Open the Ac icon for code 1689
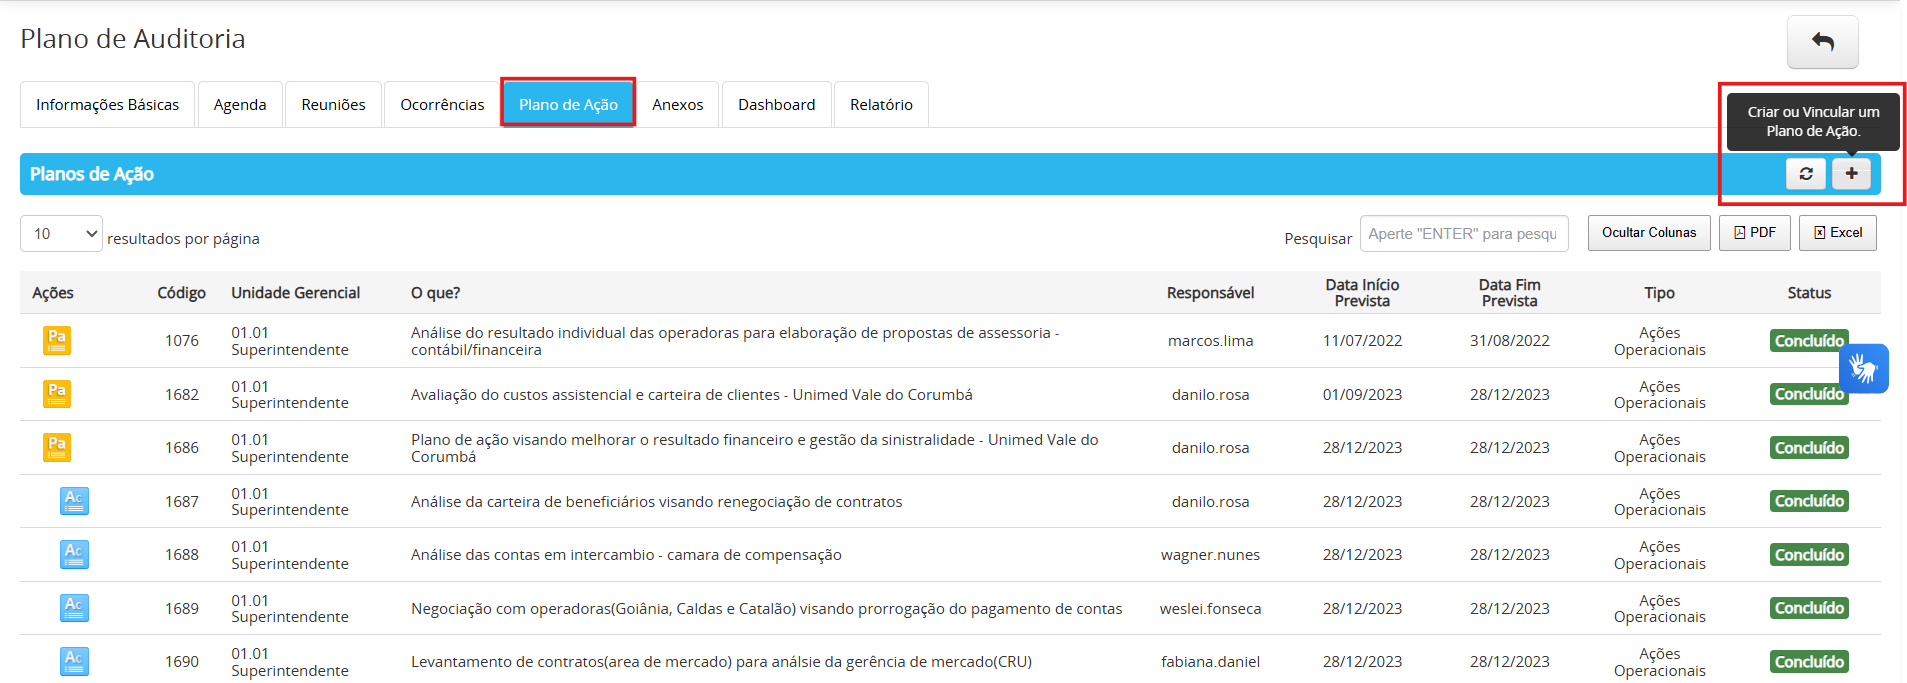 74,608
